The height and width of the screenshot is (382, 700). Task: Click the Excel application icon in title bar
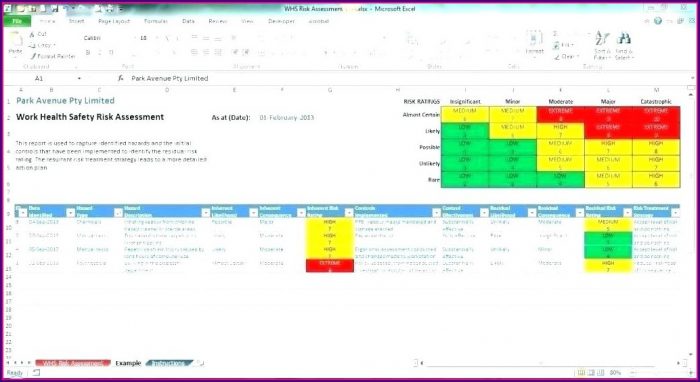tap(8, 8)
